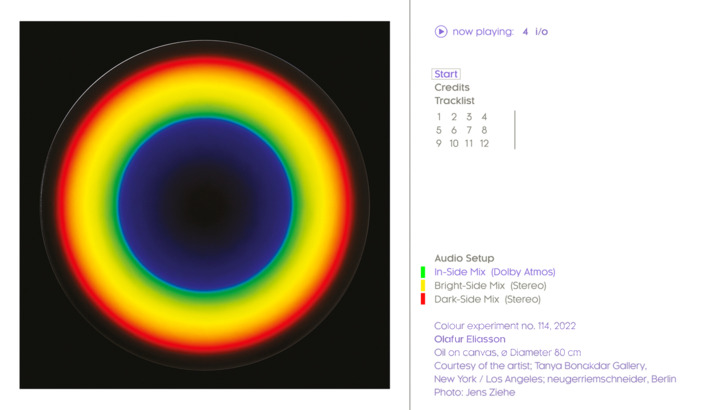Click the current track title 'i/o'
The image size is (728, 410).
pyautogui.click(x=541, y=32)
